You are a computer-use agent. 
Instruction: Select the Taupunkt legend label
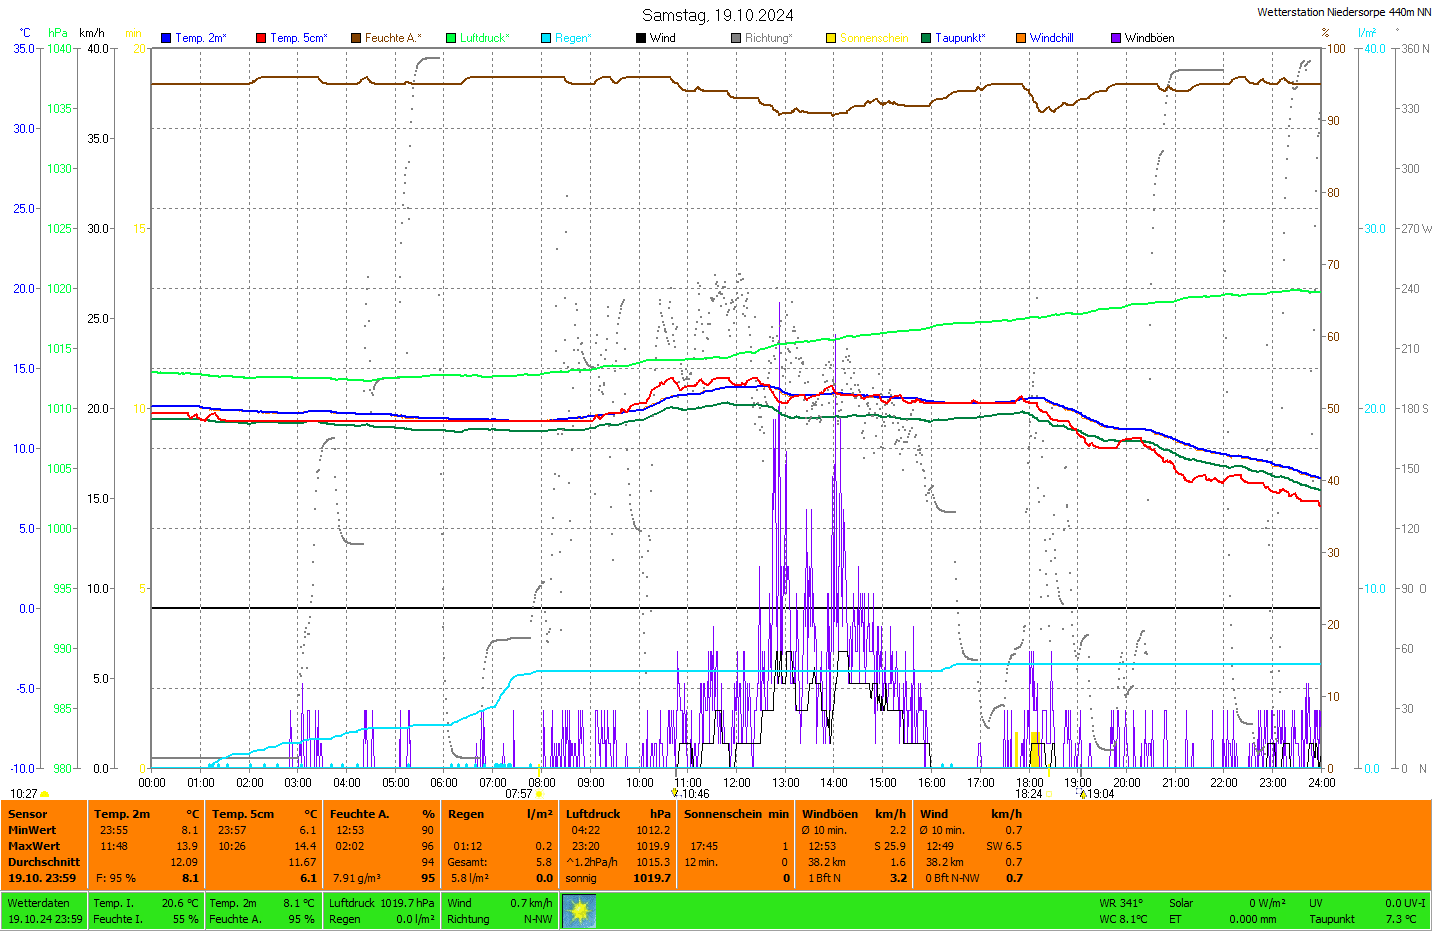click(x=960, y=38)
